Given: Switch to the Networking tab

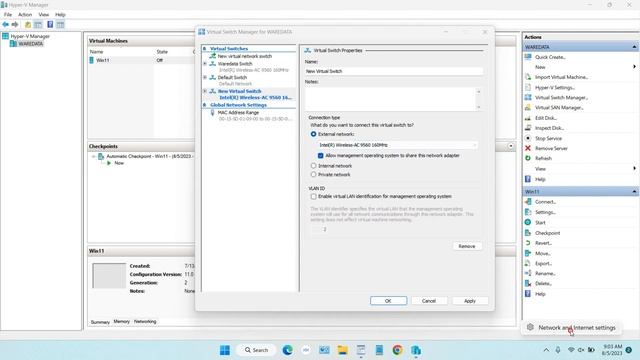Looking at the screenshot, I should coord(145,322).
